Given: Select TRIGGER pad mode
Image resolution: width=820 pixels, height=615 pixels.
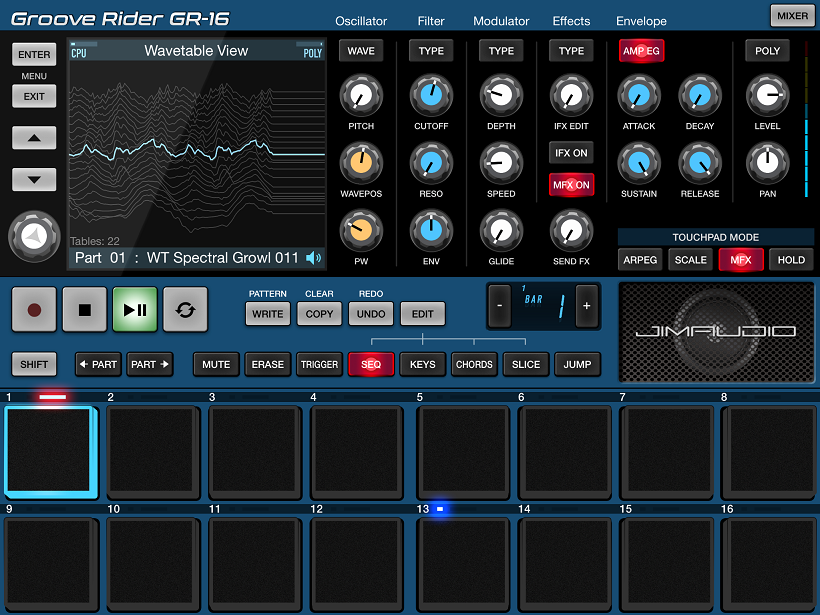Looking at the screenshot, I should 319,365.
